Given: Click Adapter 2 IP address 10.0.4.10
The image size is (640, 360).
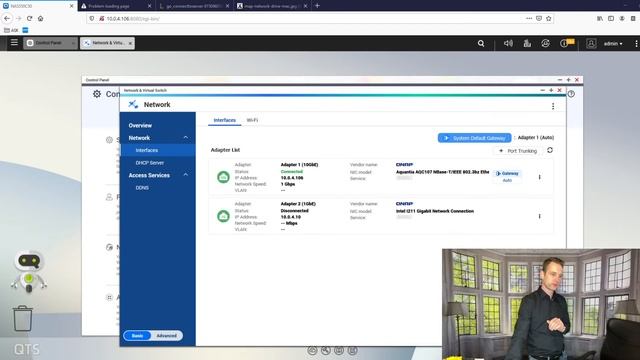Looking at the screenshot, I should coord(291,217).
